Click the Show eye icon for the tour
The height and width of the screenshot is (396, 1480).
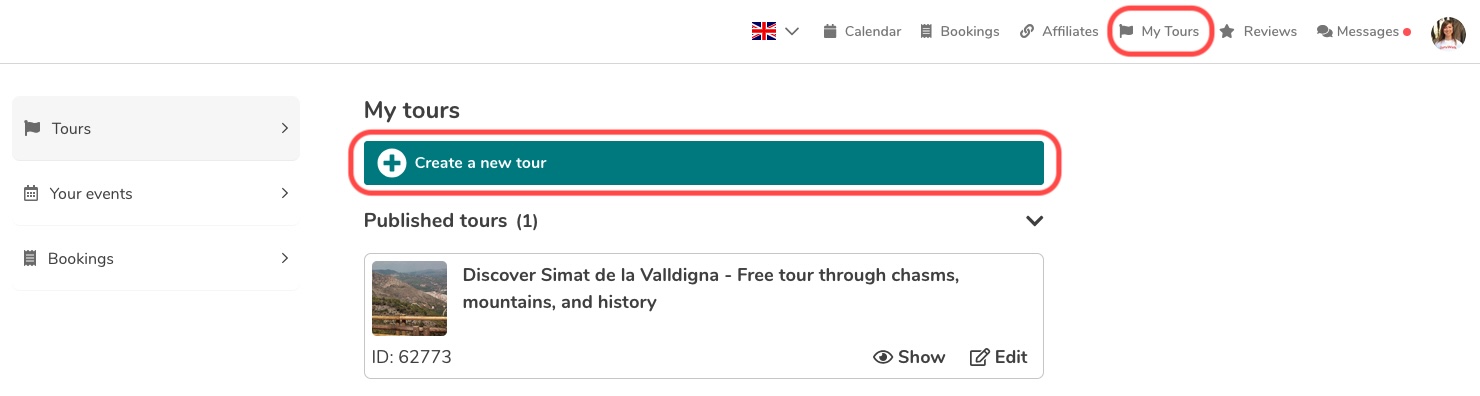click(x=883, y=357)
